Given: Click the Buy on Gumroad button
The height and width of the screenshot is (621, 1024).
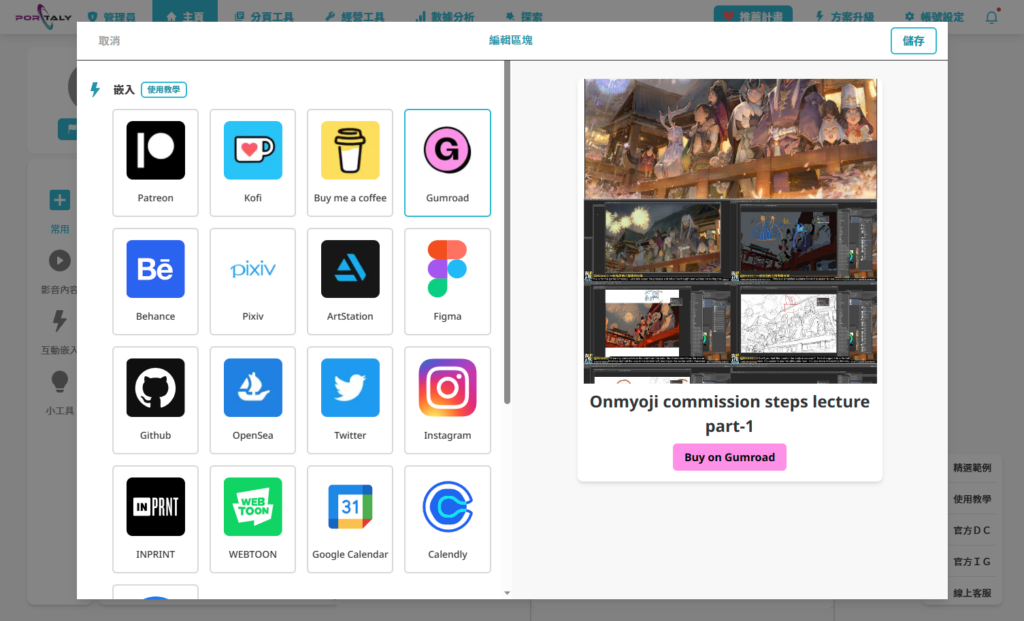Looking at the screenshot, I should pyautogui.click(x=729, y=457).
